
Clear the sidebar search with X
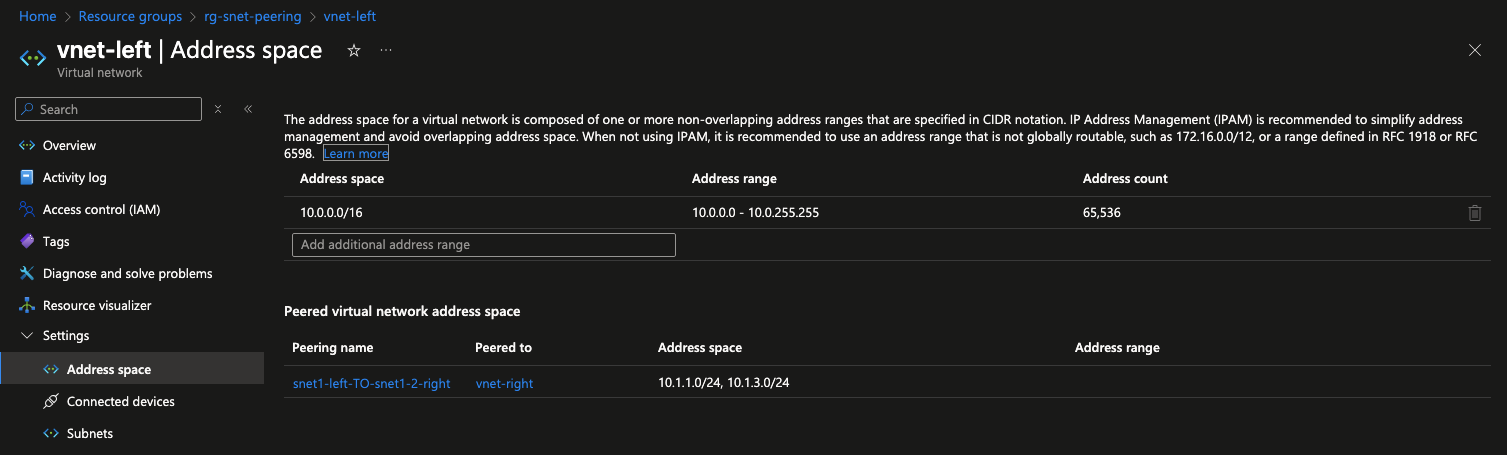218,109
